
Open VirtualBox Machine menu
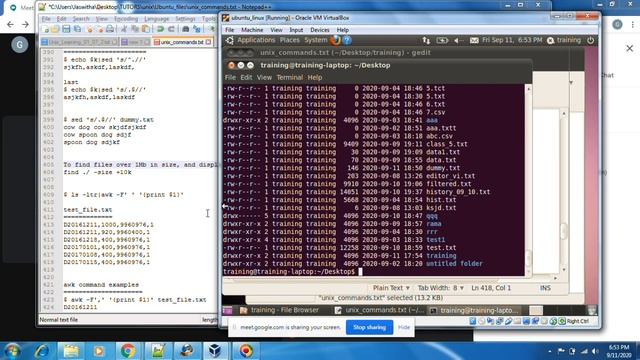252,30
